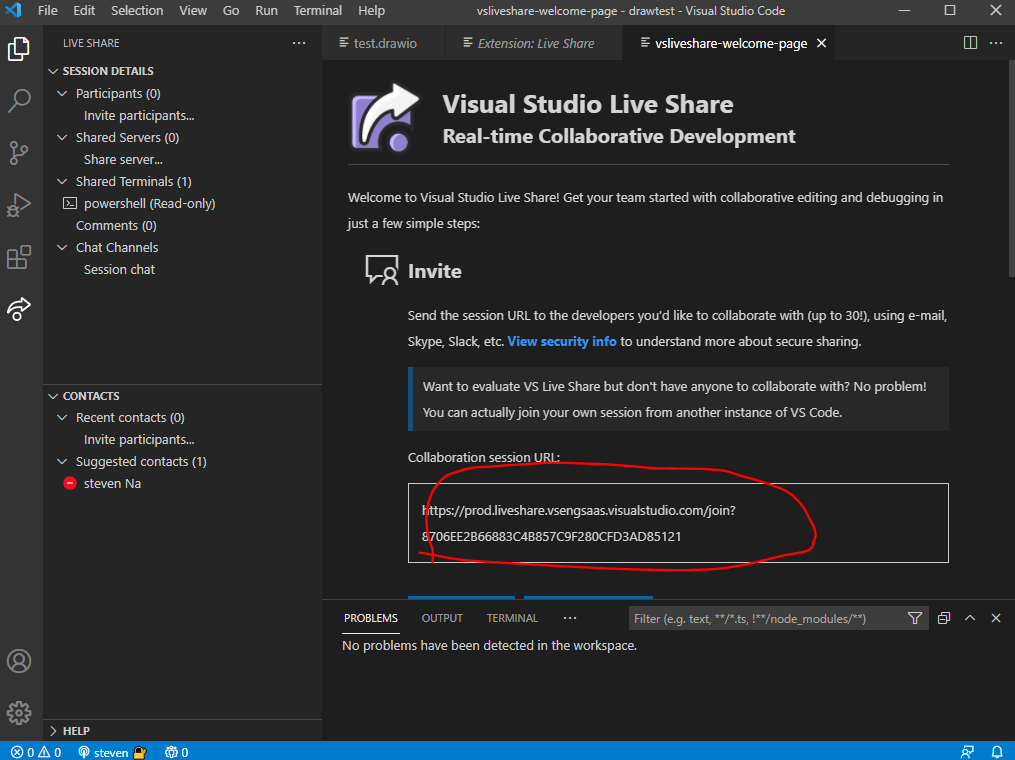Image resolution: width=1015 pixels, height=760 pixels.
Task: Collapse the SESSION DETAILS section
Action: (x=53, y=71)
